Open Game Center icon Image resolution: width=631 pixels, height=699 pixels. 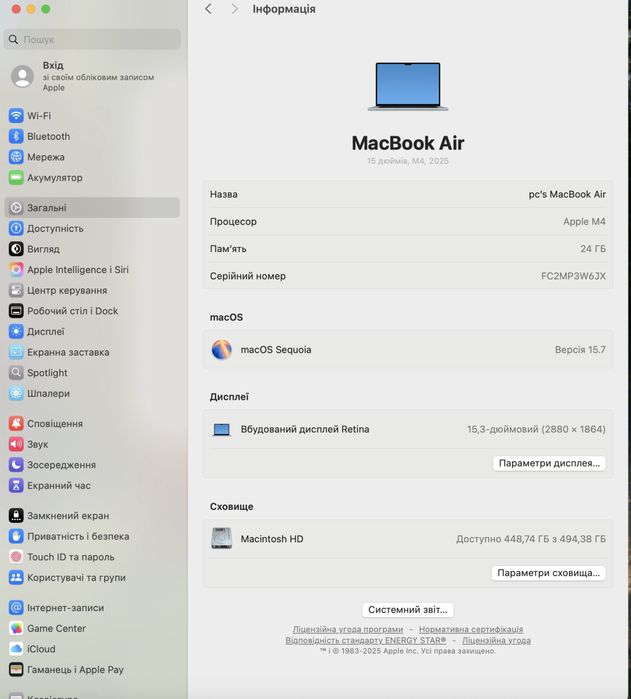(x=16, y=628)
